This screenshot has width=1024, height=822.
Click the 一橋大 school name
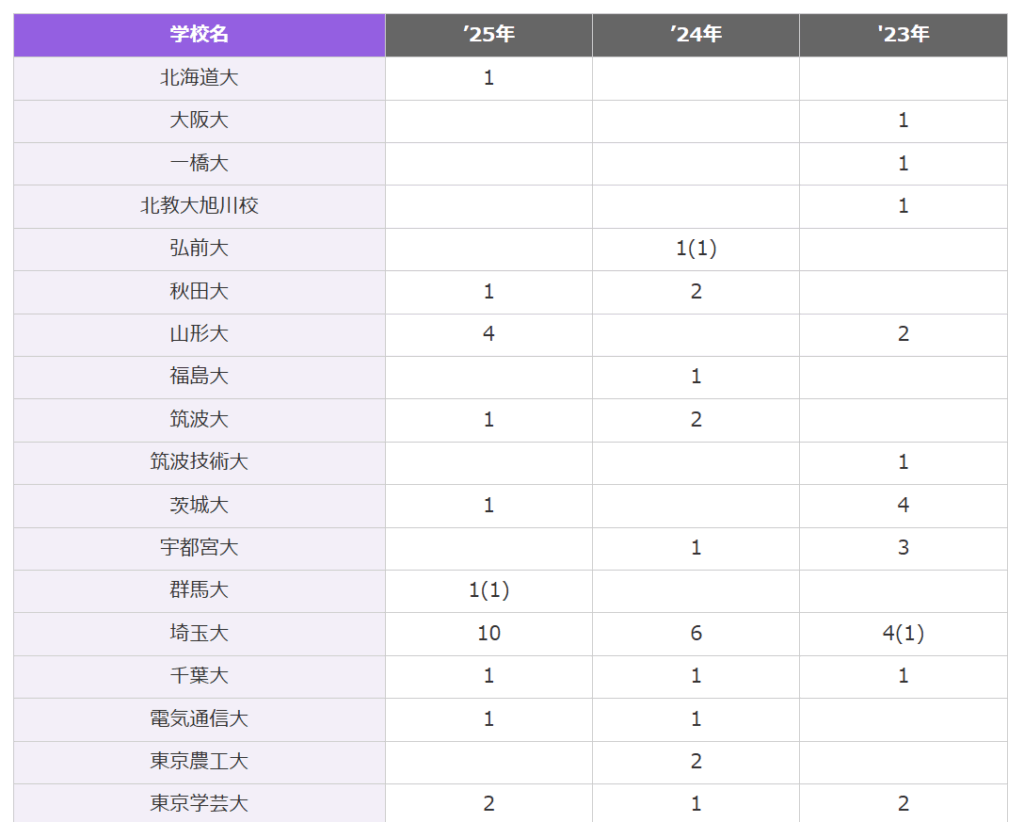coord(199,164)
